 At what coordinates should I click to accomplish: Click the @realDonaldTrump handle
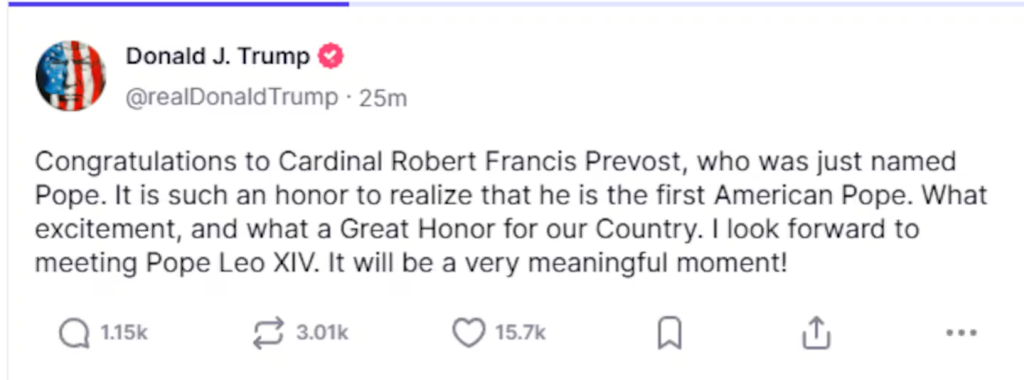coord(232,97)
